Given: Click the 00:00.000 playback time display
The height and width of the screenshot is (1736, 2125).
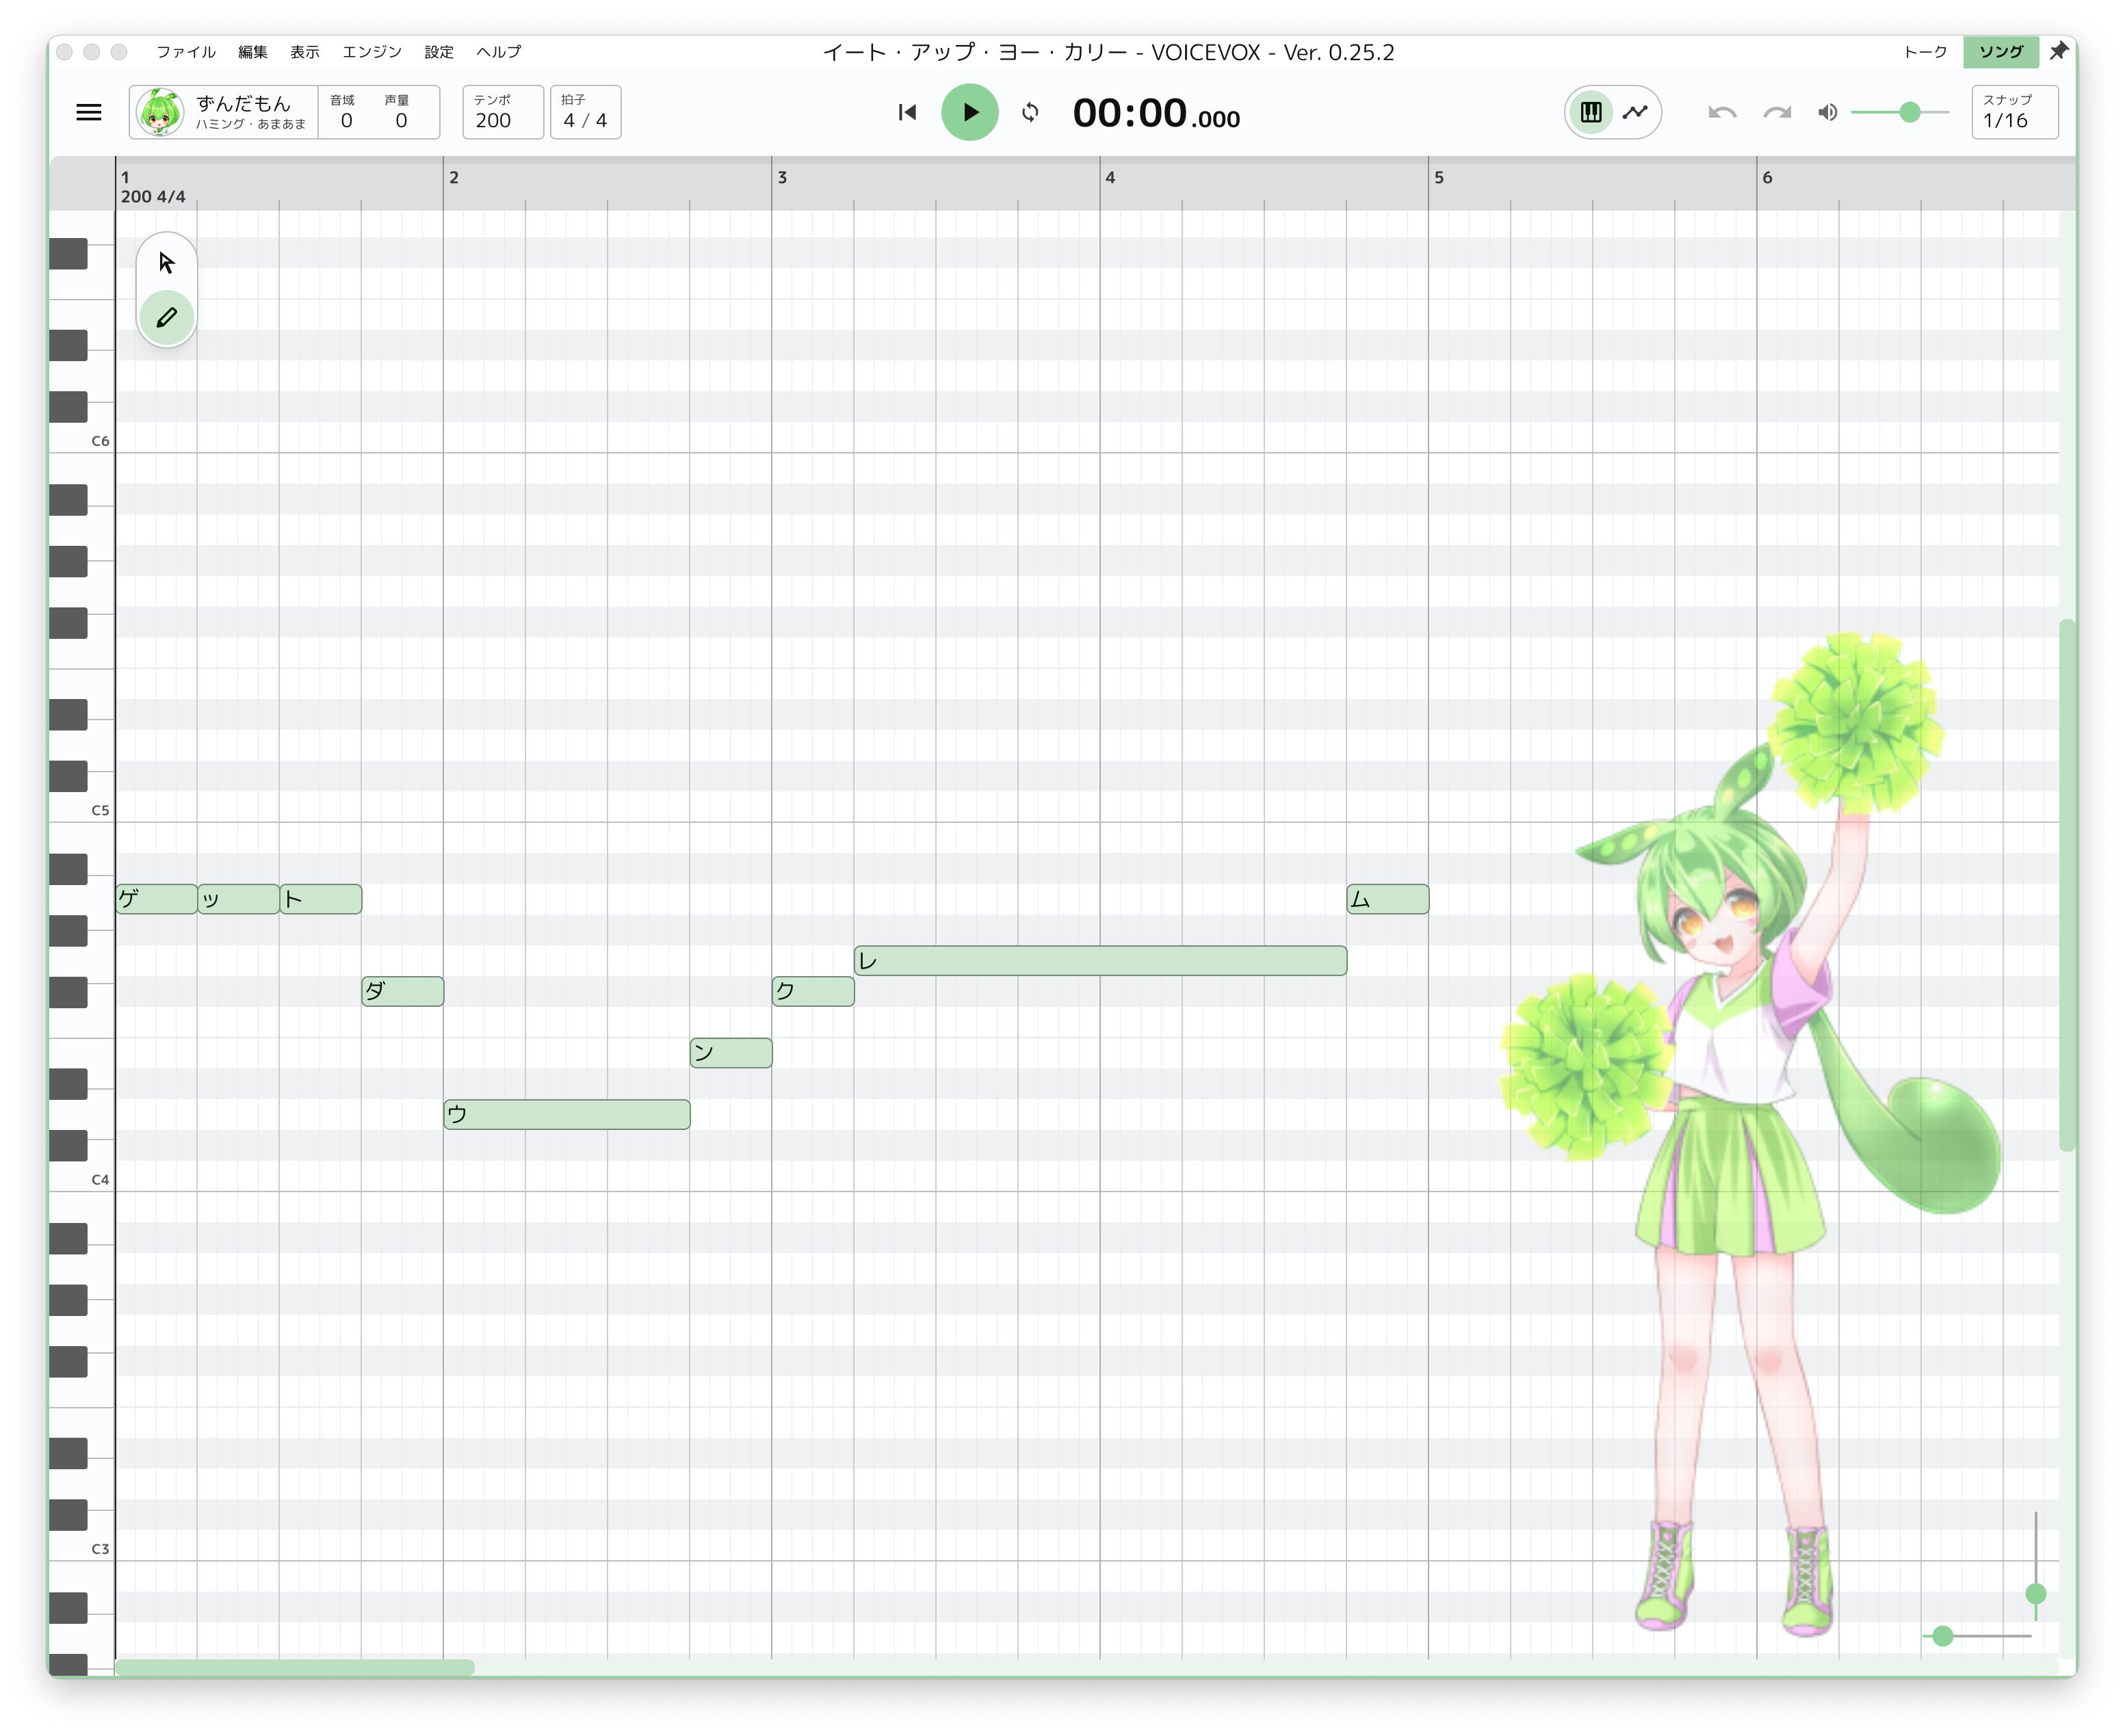Looking at the screenshot, I should point(1156,113).
